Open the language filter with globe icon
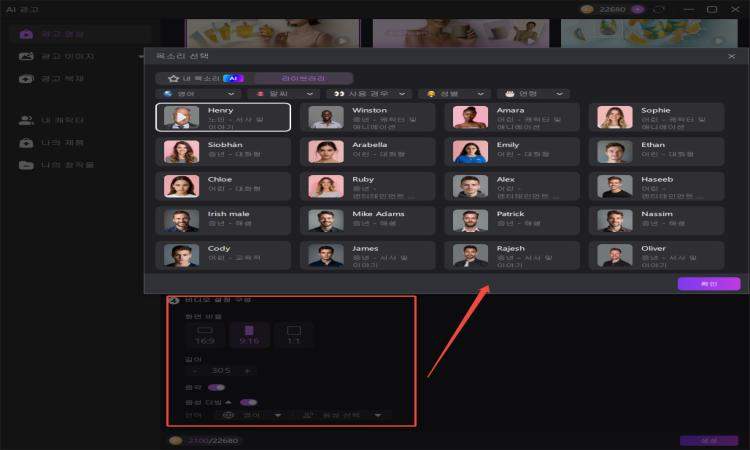The width and height of the screenshot is (750, 450). tap(198, 94)
